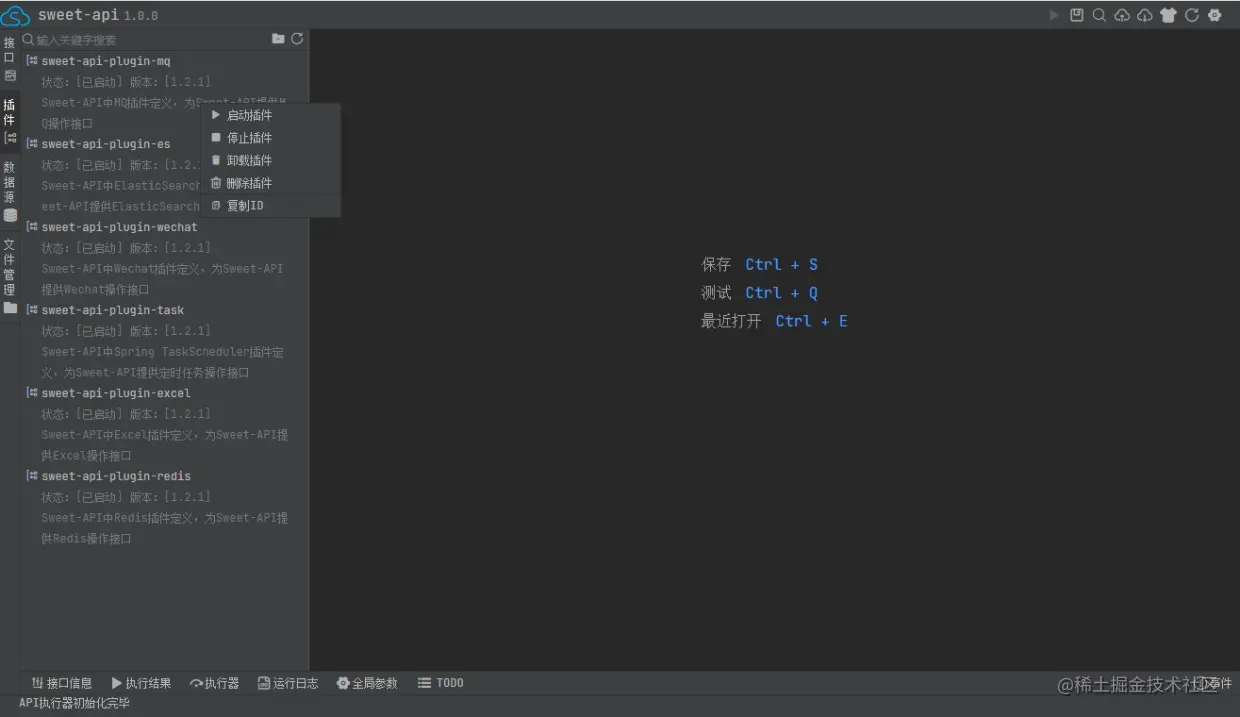Open the 接口信息 bottom tab
The width and height of the screenshot is (1240, 717).
click(x=62, y=683)
